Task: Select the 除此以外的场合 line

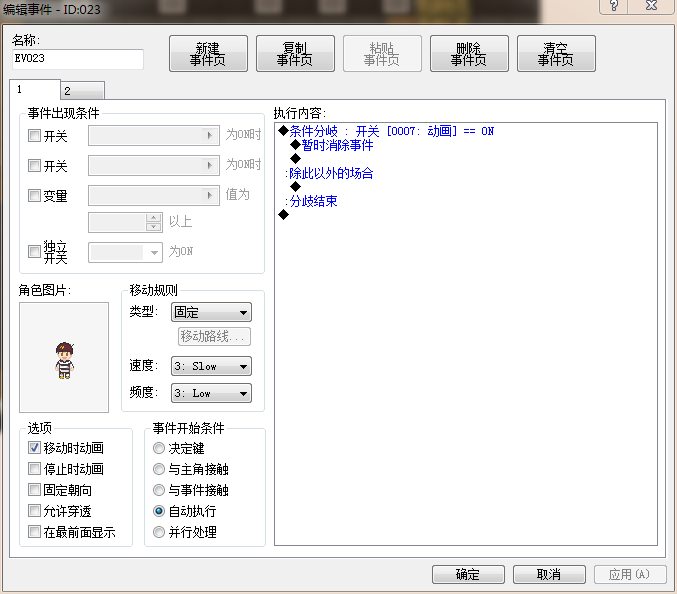Action: click(x=329, y=173)
